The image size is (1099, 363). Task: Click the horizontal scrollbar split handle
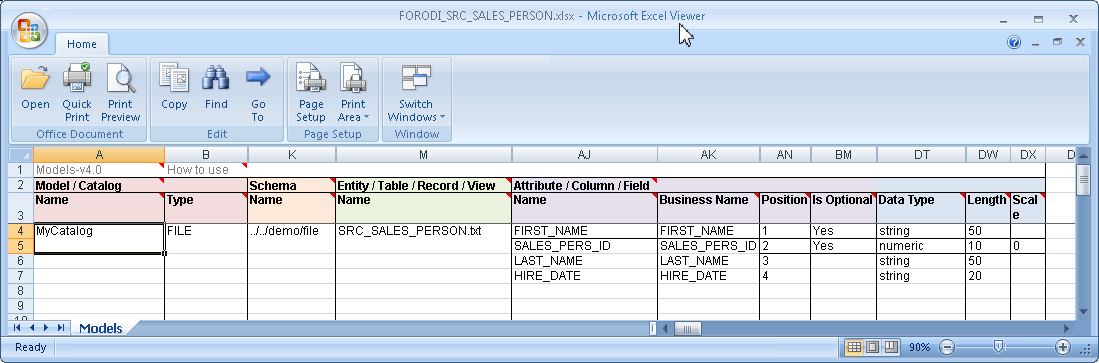(653, 328)
